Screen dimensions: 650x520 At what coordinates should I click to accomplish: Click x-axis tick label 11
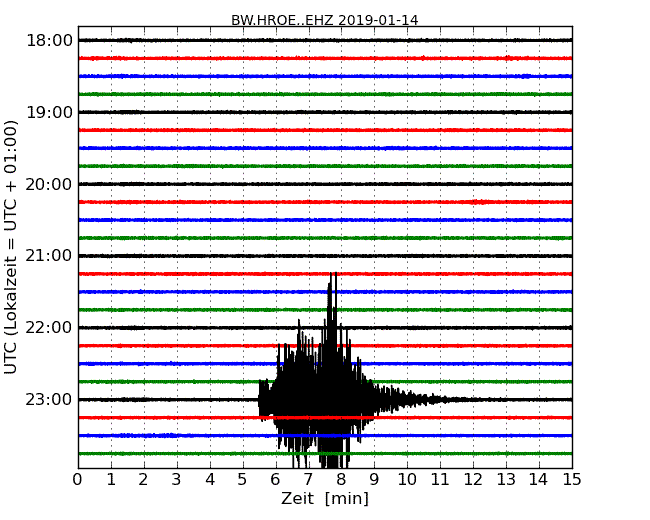[440, 480]
